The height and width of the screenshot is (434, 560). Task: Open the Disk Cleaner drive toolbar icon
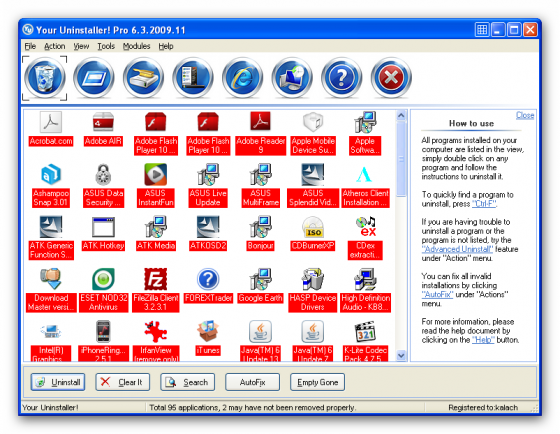[x=144, y=78]
